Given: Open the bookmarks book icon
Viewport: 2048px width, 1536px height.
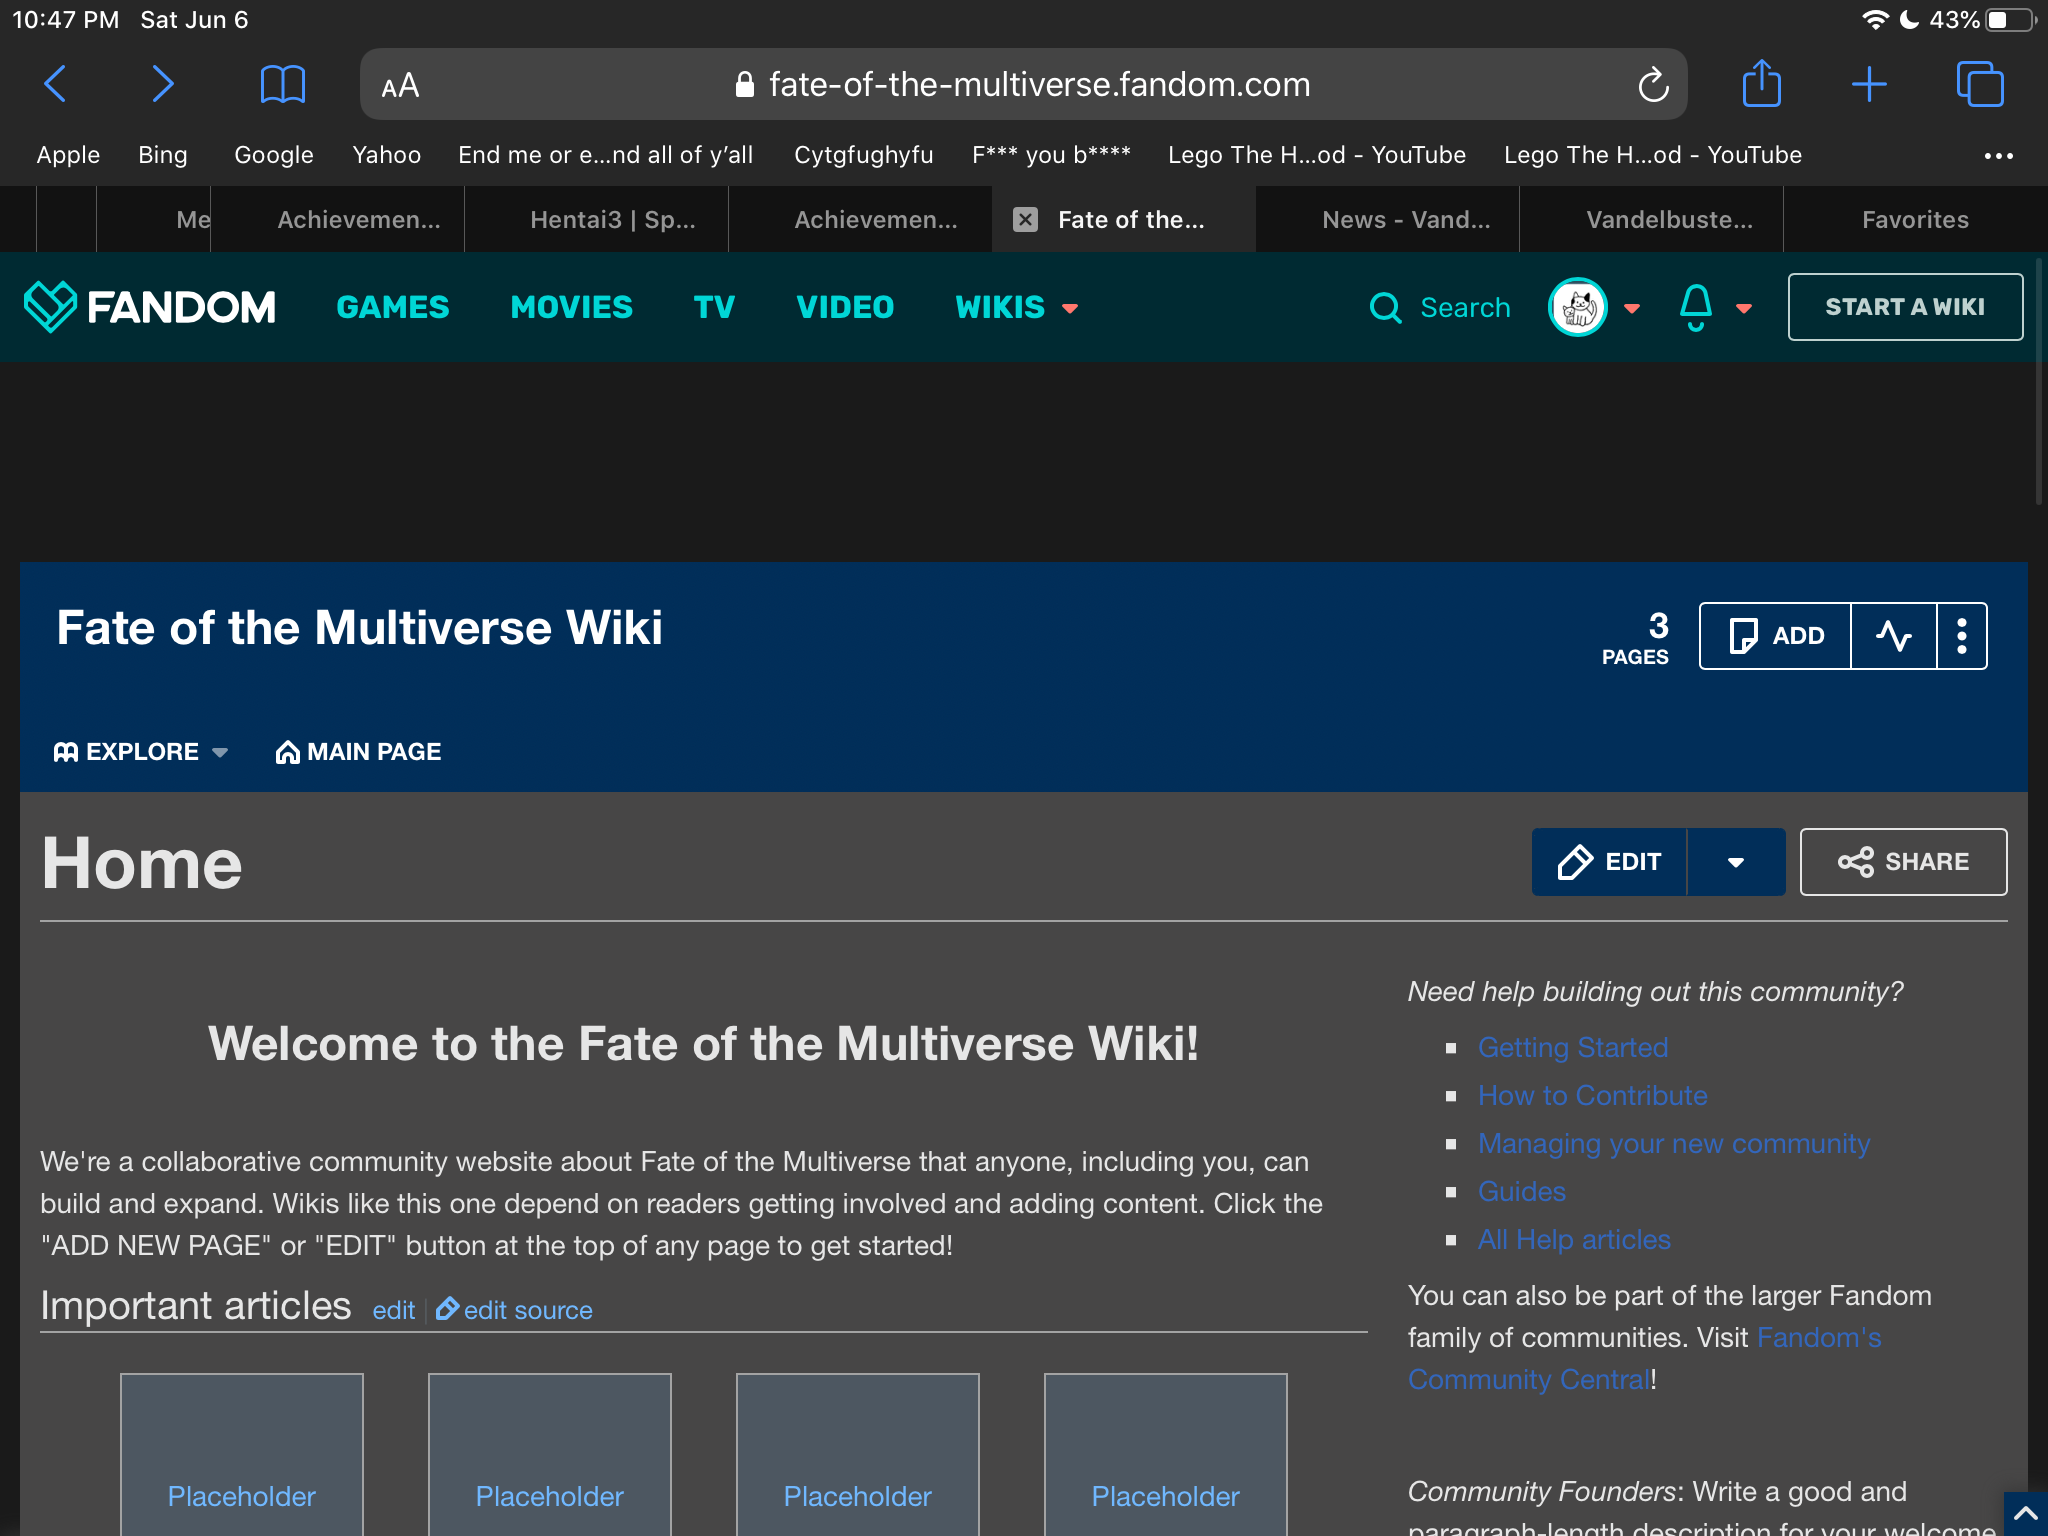Looking at the screenshot, I should [282, 84].
